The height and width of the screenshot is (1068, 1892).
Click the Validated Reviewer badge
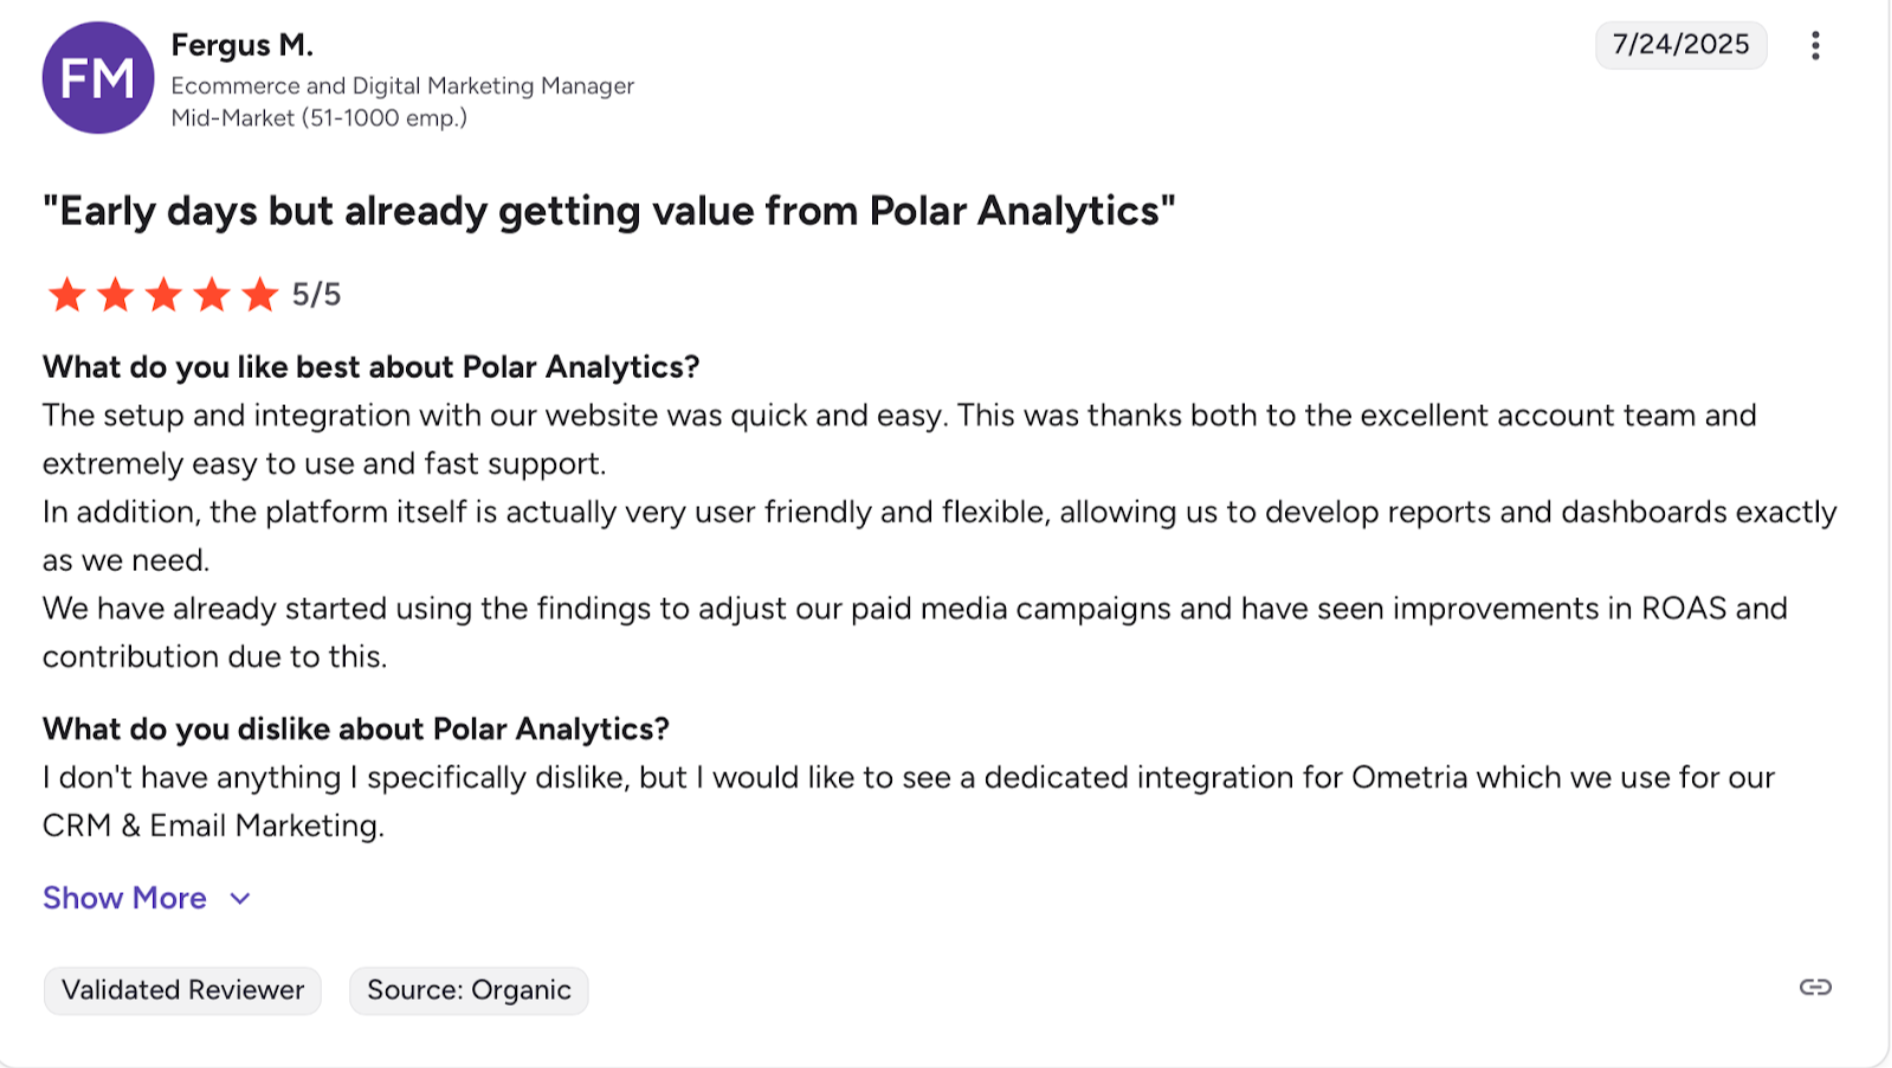pos(182,990)
